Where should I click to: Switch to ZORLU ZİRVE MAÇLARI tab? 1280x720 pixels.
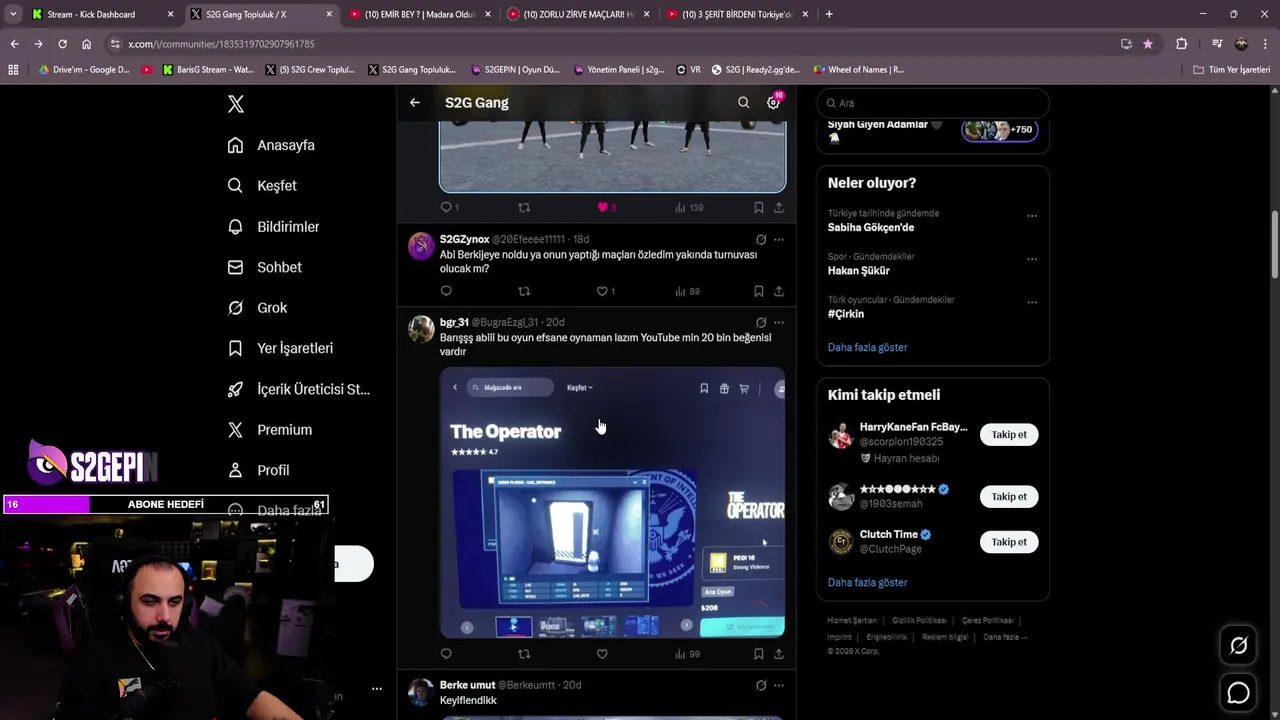click(578, 14)
